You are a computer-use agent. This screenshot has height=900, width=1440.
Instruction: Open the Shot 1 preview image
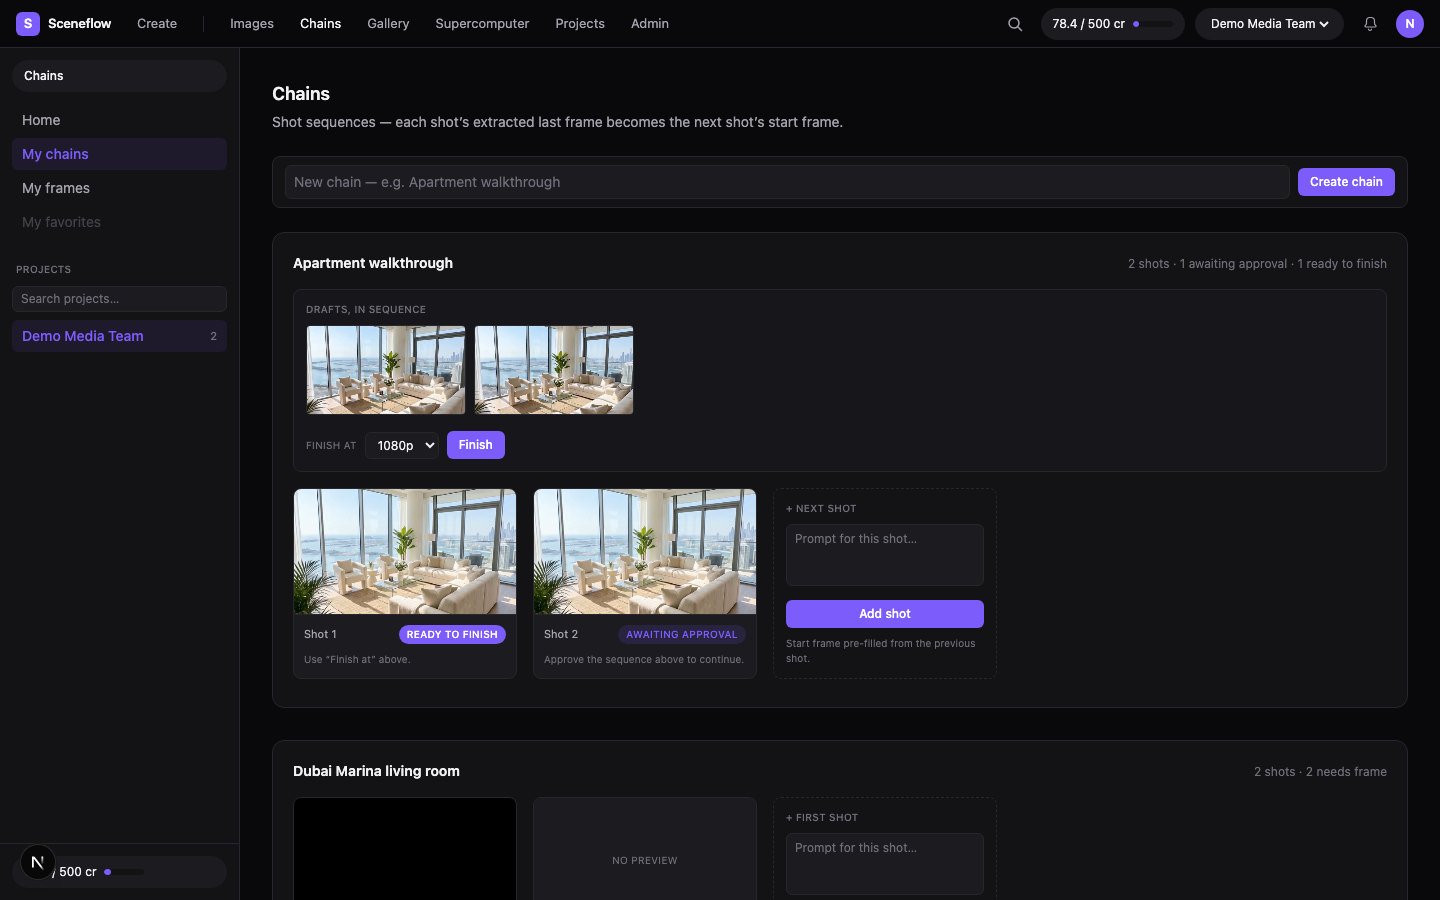(x=405, y=551)
